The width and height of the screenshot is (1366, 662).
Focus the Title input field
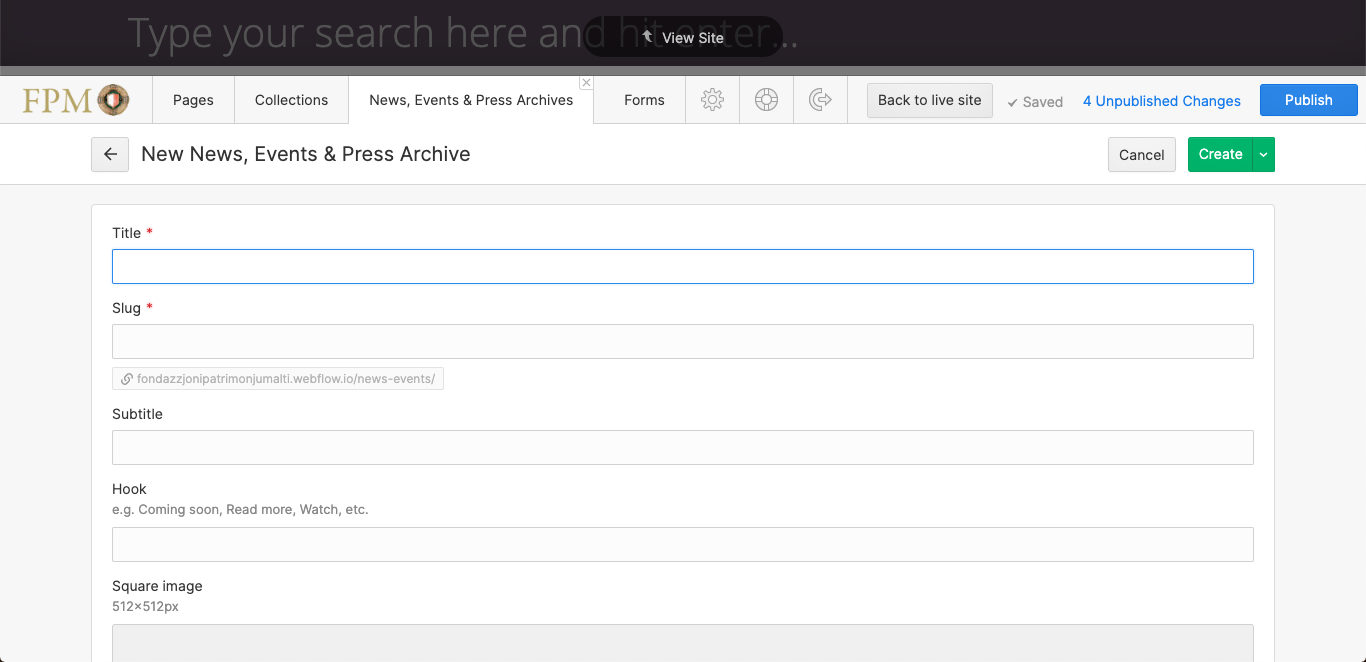tap(683, 266)
